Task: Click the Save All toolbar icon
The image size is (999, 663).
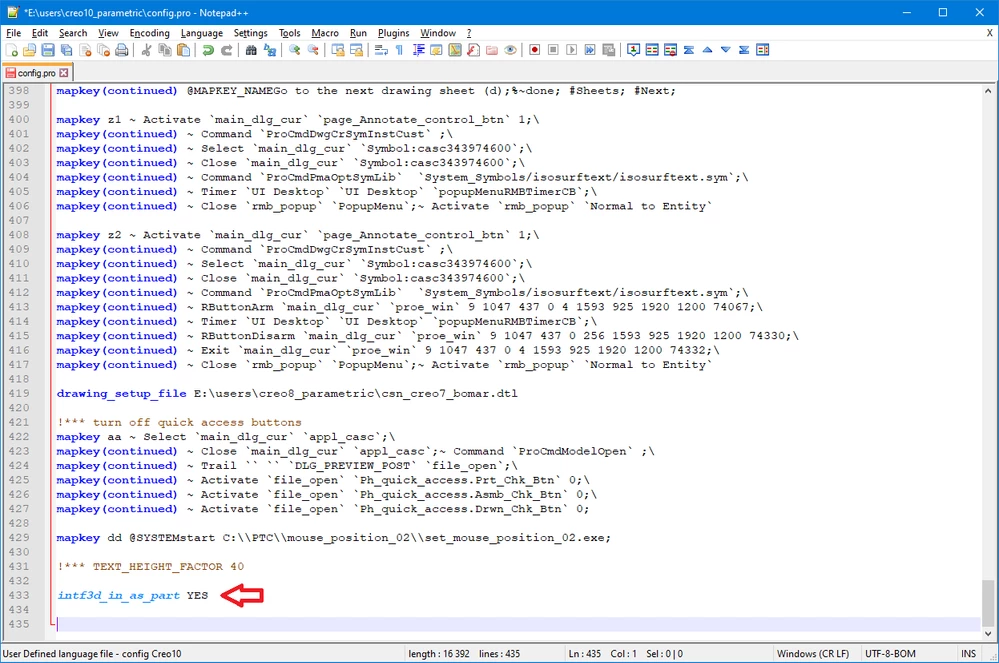Action: 66,50
